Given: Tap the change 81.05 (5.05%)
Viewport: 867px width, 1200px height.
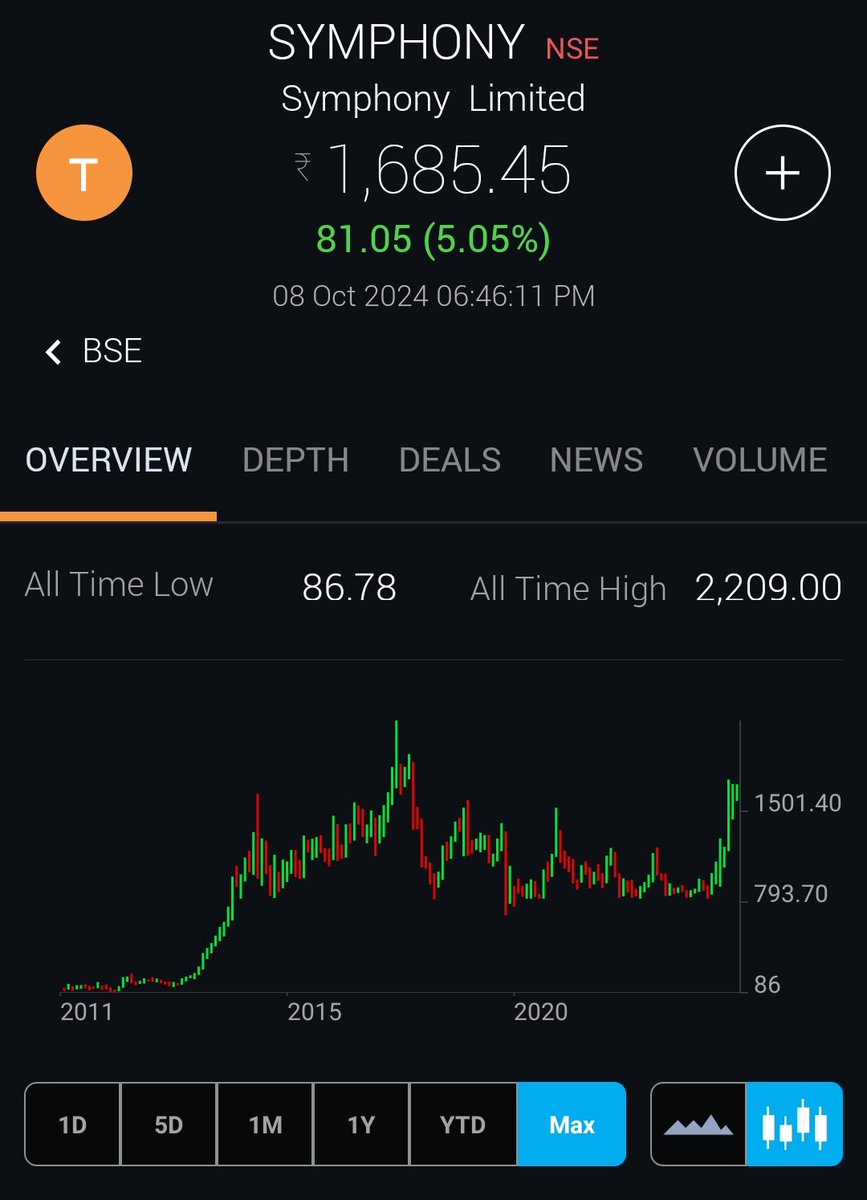Looking at the screenshot, I should pyautogui.click(x=433, y=239).
